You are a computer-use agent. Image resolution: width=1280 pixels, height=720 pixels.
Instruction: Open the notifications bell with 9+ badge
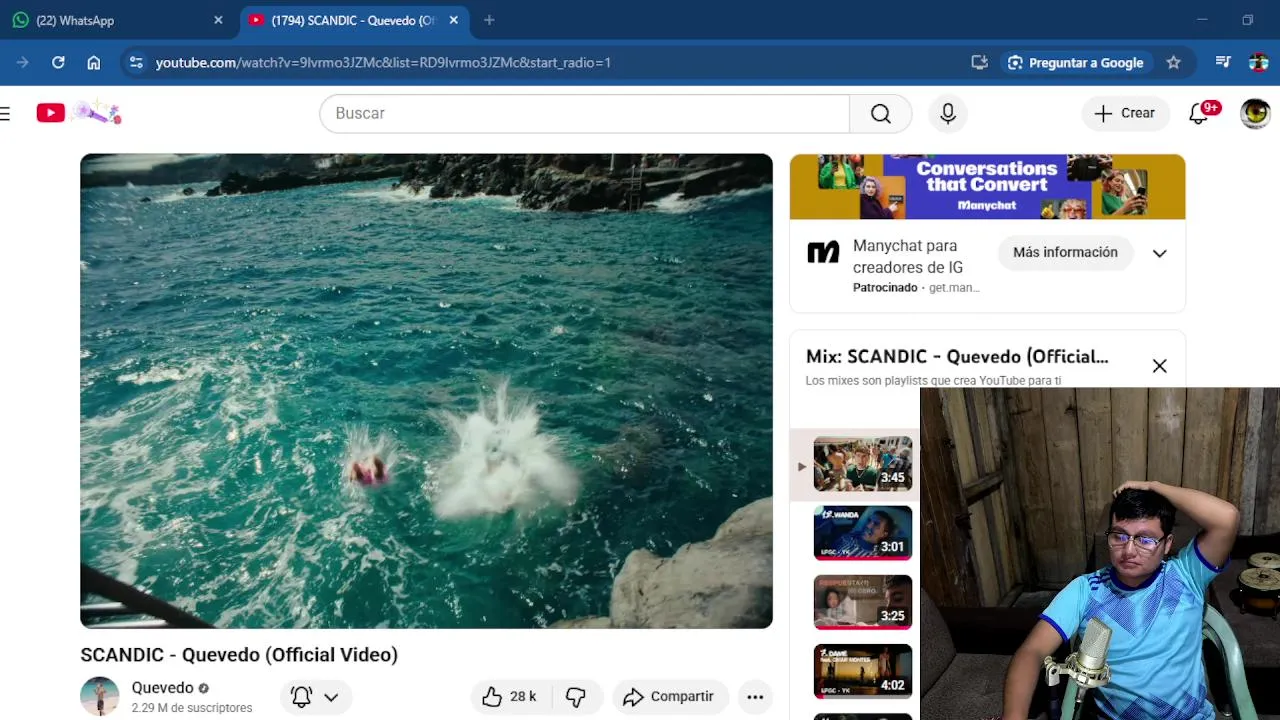click(x=1199, y=113)
